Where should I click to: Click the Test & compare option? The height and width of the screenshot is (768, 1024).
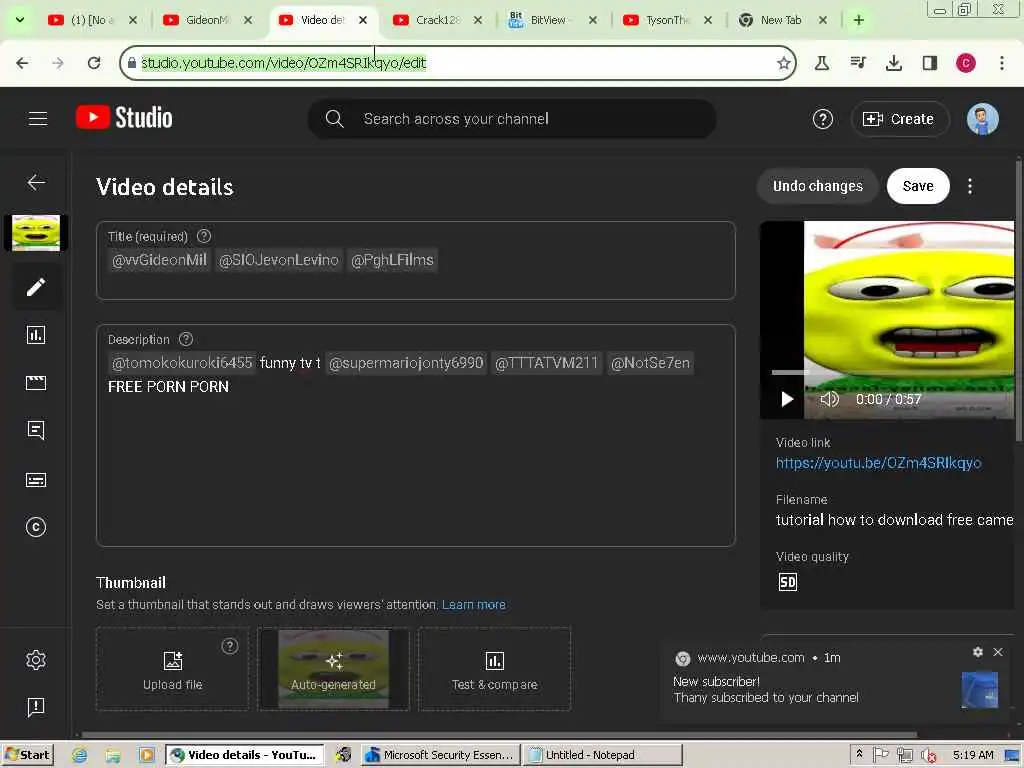494,669
